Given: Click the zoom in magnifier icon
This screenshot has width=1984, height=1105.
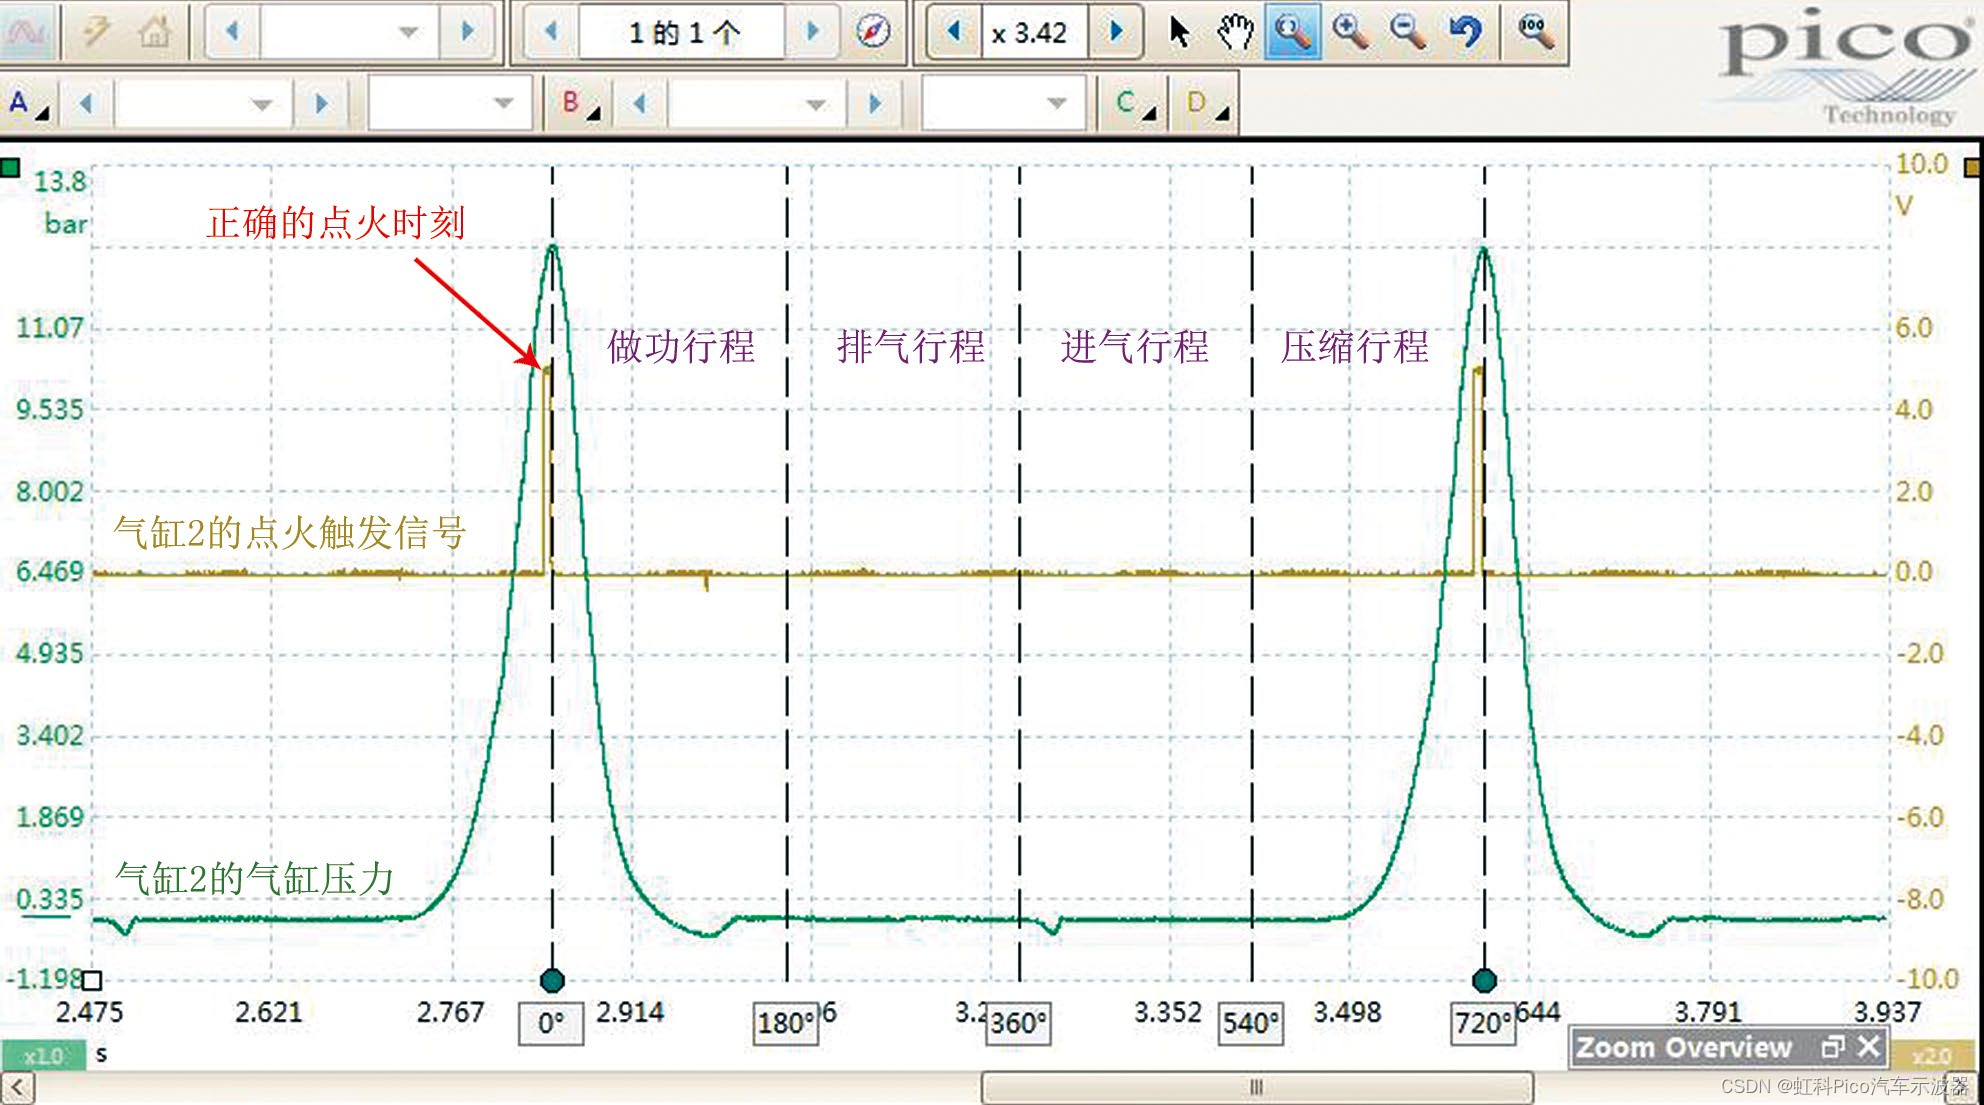Looking at the screenshot, I should coord(1350,32).
